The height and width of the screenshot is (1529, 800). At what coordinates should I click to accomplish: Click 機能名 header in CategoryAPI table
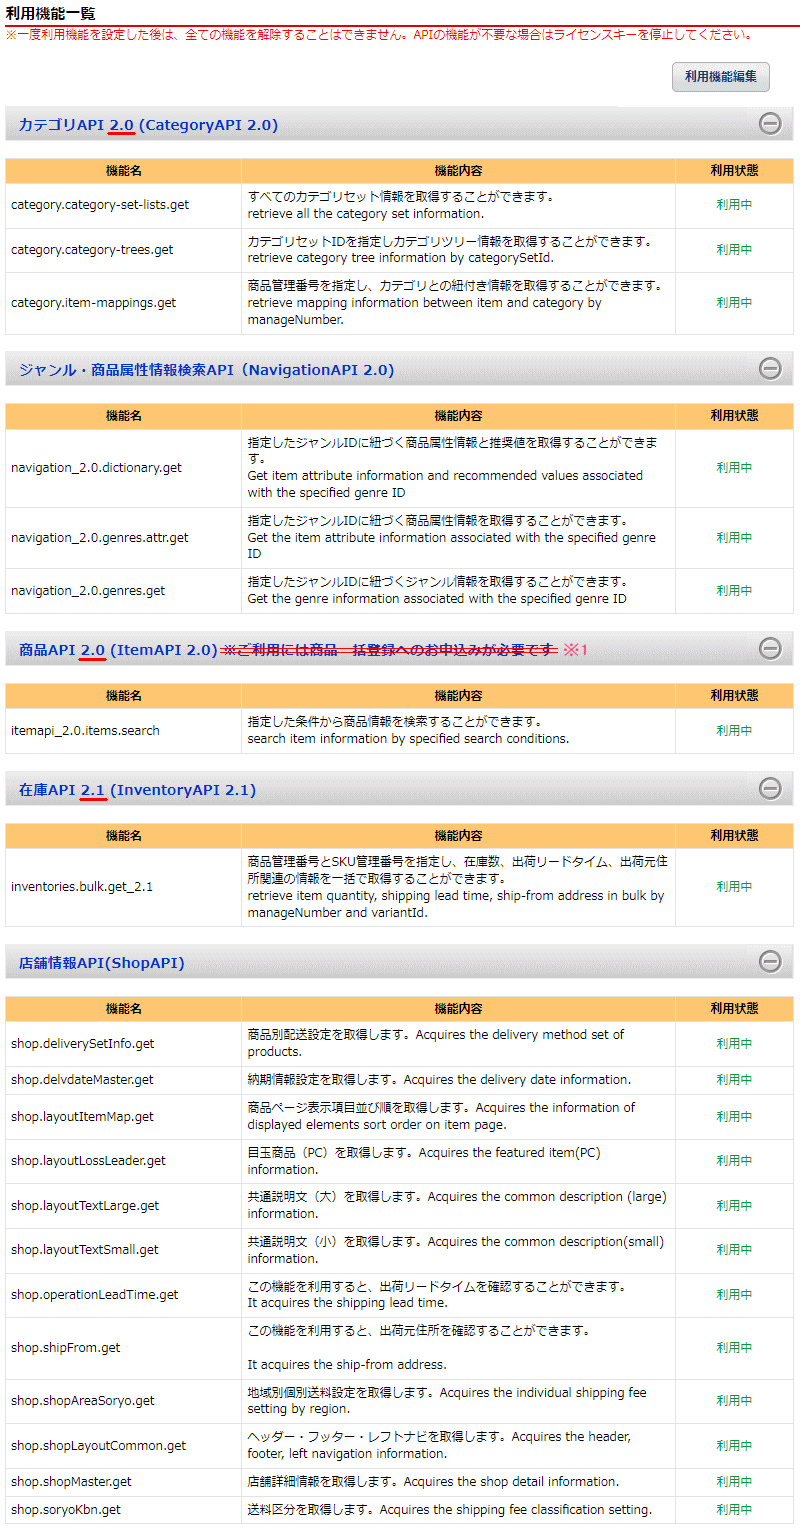[x=124, y=171]
